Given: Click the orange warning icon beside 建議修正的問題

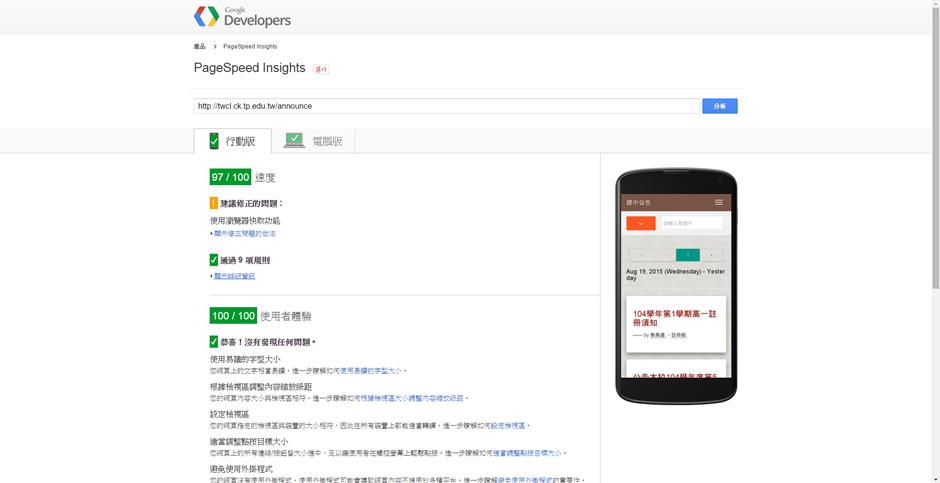Looking at the screenshot, I should click(214, 204).
